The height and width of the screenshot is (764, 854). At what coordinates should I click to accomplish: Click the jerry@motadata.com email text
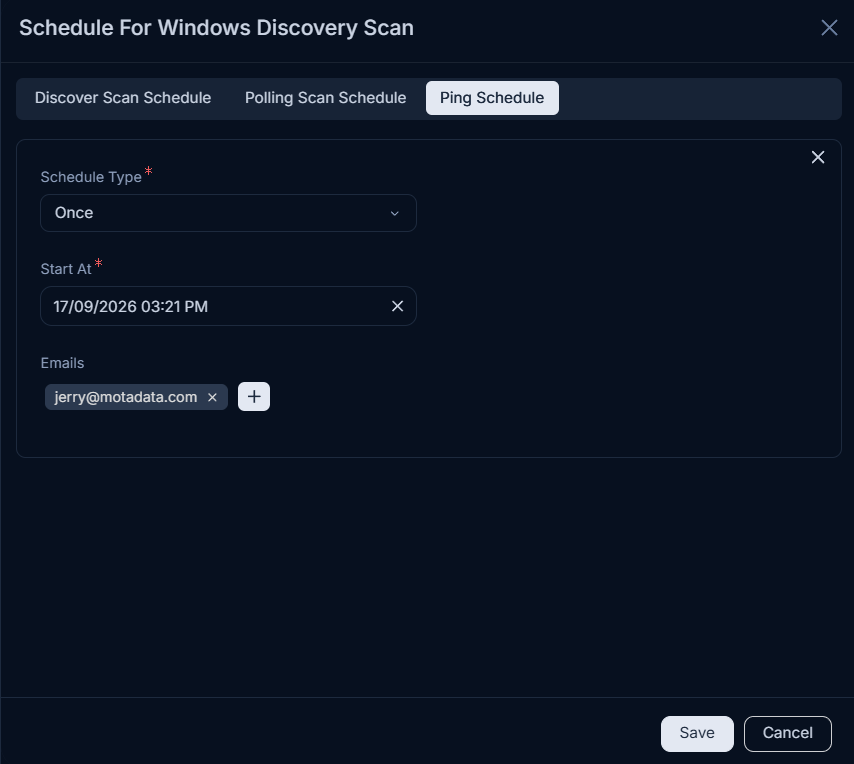coord(126,397)
